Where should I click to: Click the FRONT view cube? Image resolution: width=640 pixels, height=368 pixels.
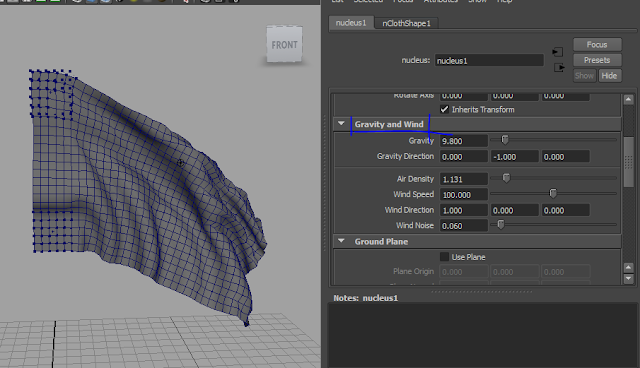(284, 44)
